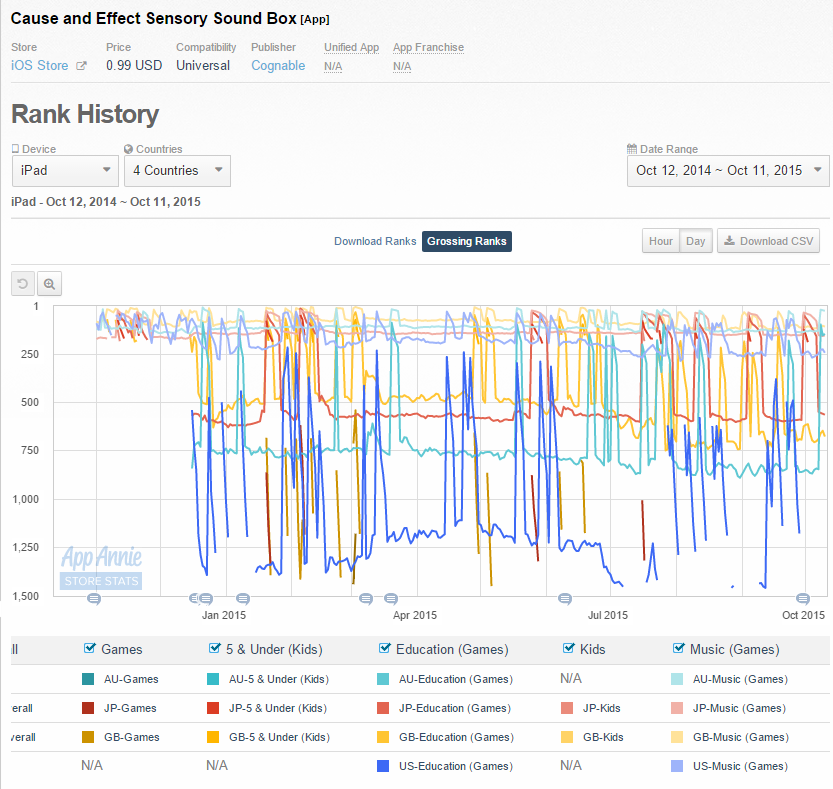Viewport: 833px width, 789px height.
Task: Click the App Franchise N/A link
Action: [x=402, y=66]
